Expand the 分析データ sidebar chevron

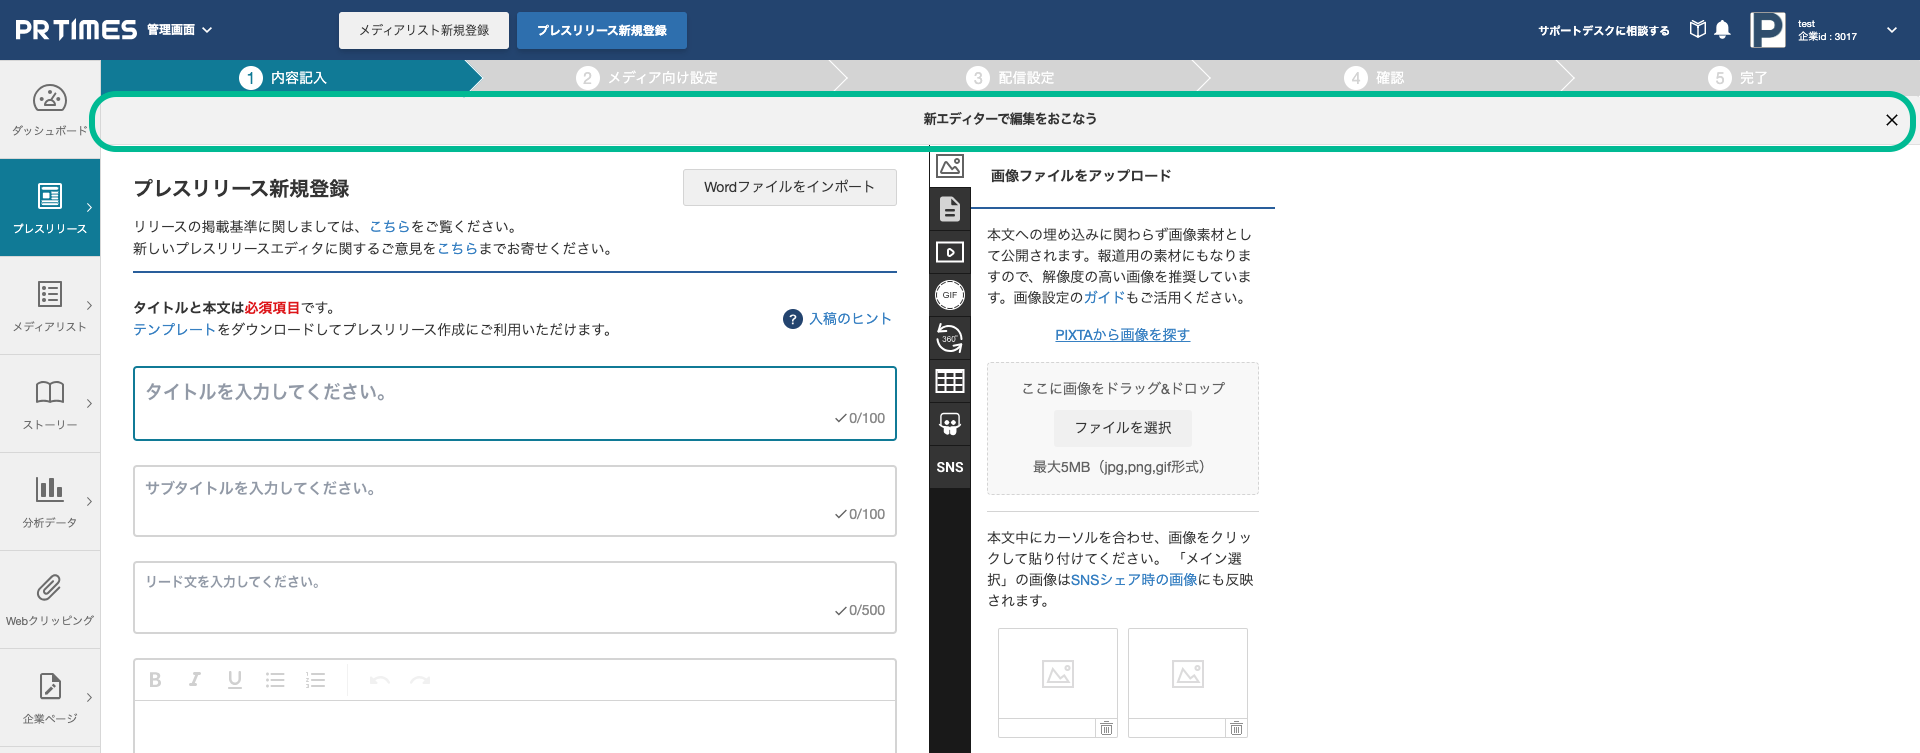coord(89,502)
